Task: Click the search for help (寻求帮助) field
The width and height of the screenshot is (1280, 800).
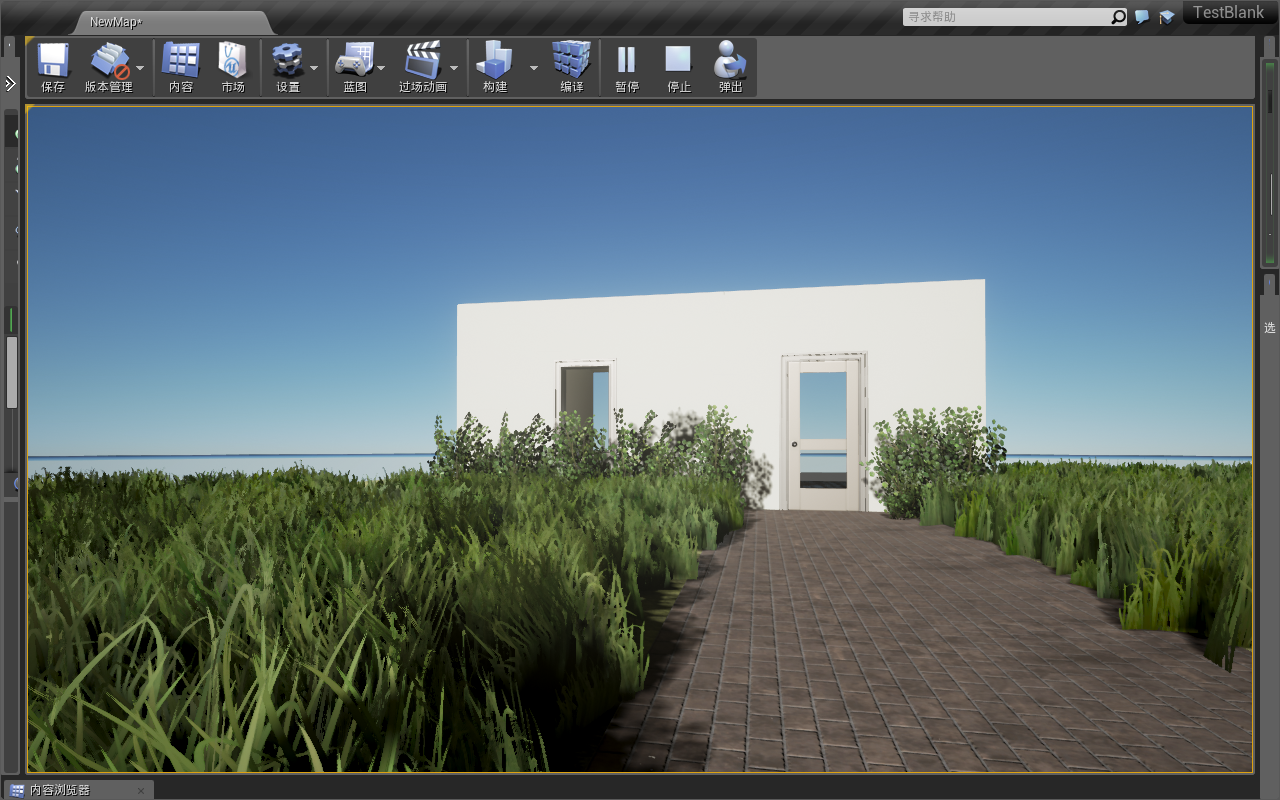Action: click(x=1007, y=17)
